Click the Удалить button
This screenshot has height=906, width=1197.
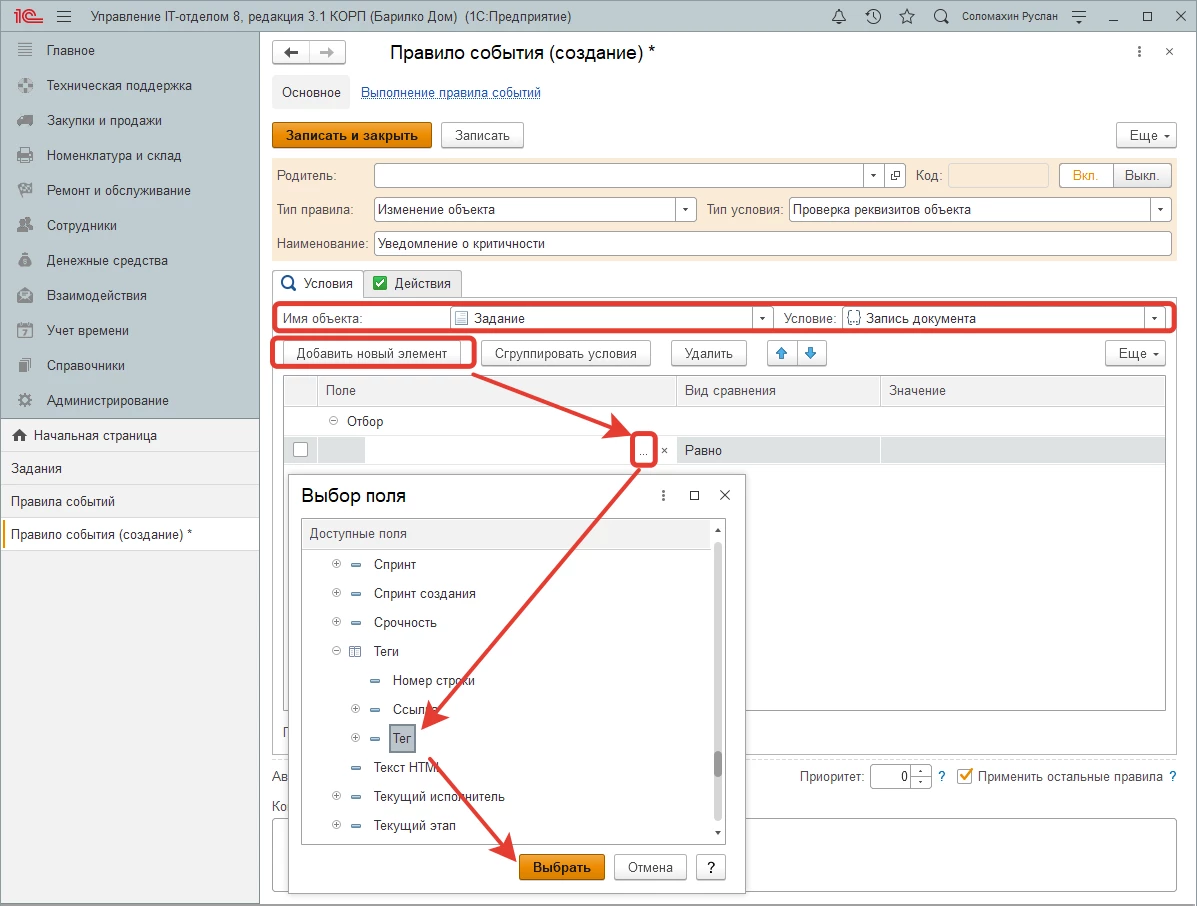(708, 353)
